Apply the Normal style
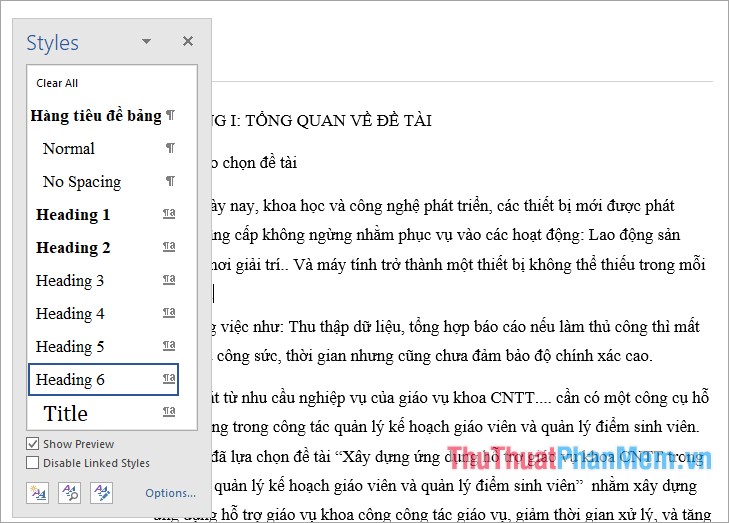Viewport: 729px width, 523px height. [103, 148]
